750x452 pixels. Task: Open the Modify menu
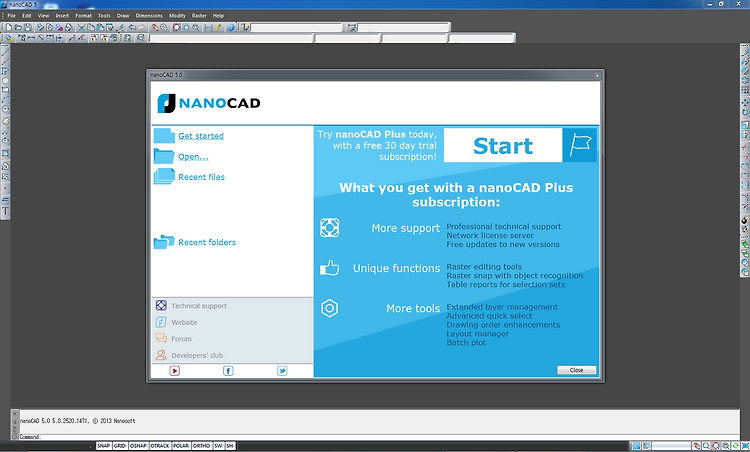point(177,16)
